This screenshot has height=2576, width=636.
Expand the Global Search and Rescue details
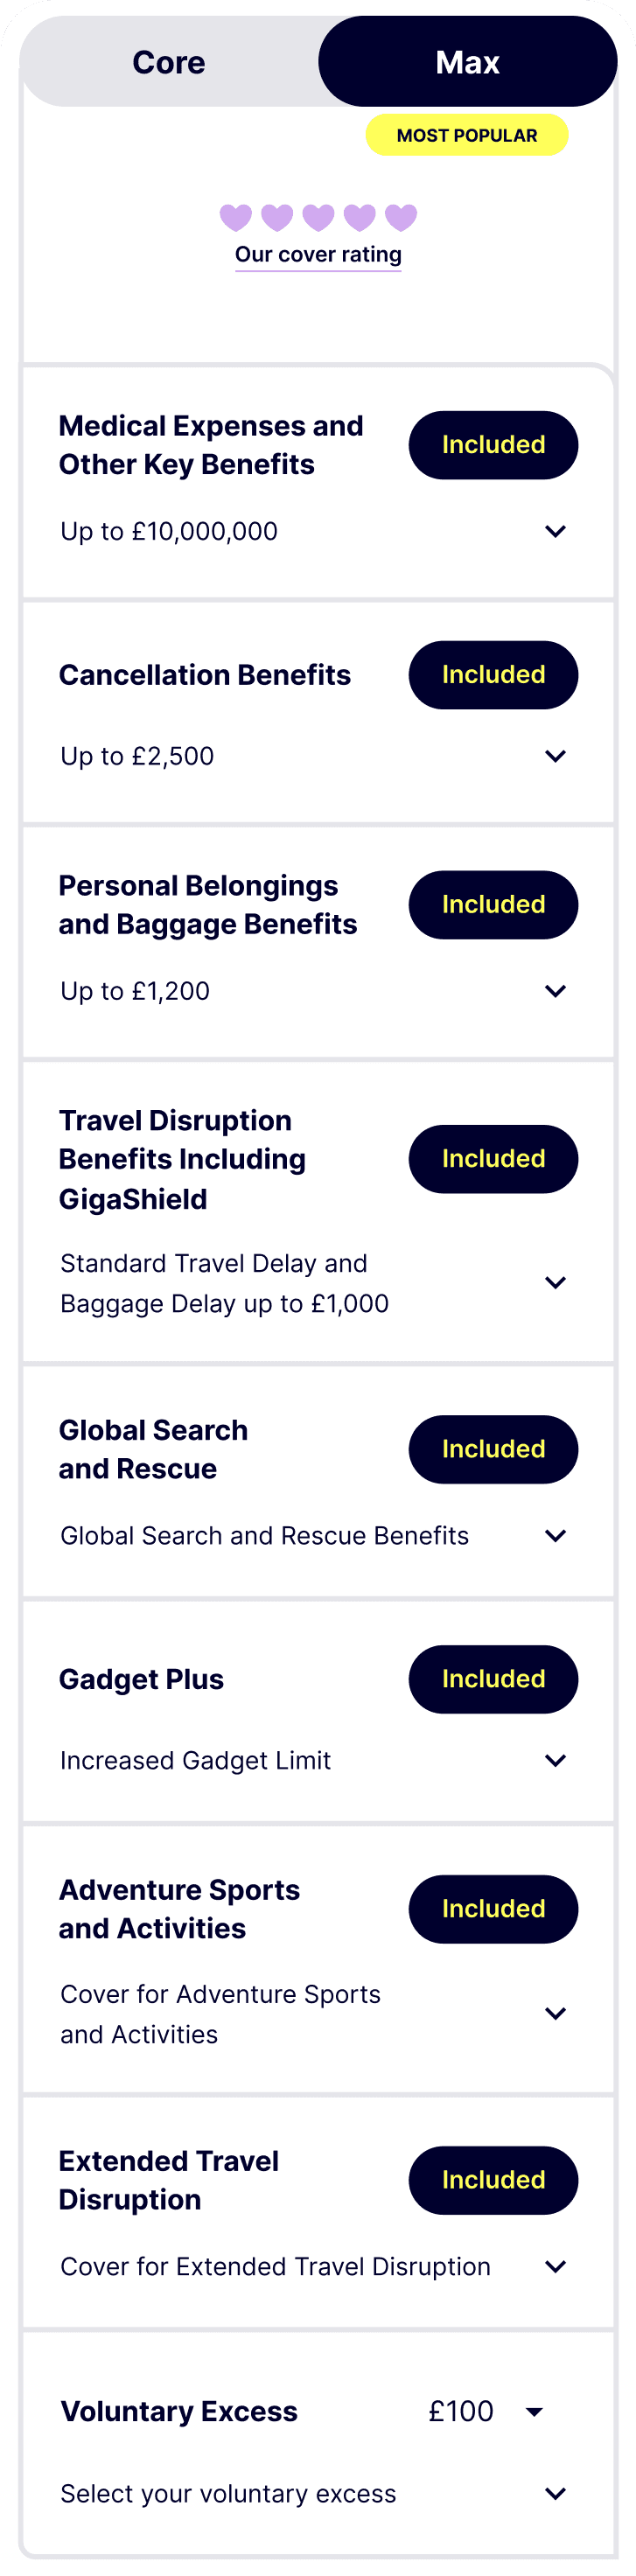[557, 1535]
